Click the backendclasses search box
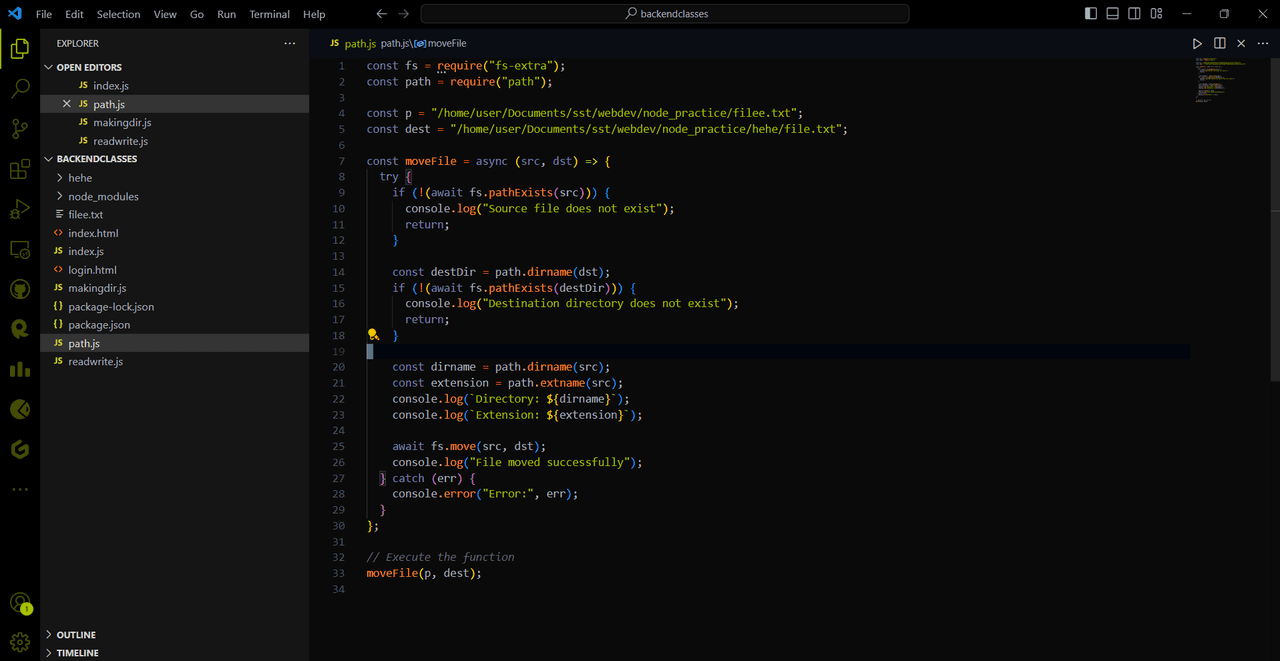Image resolution: width=1280 pixels, height=661 pixels. click(665, 14)
